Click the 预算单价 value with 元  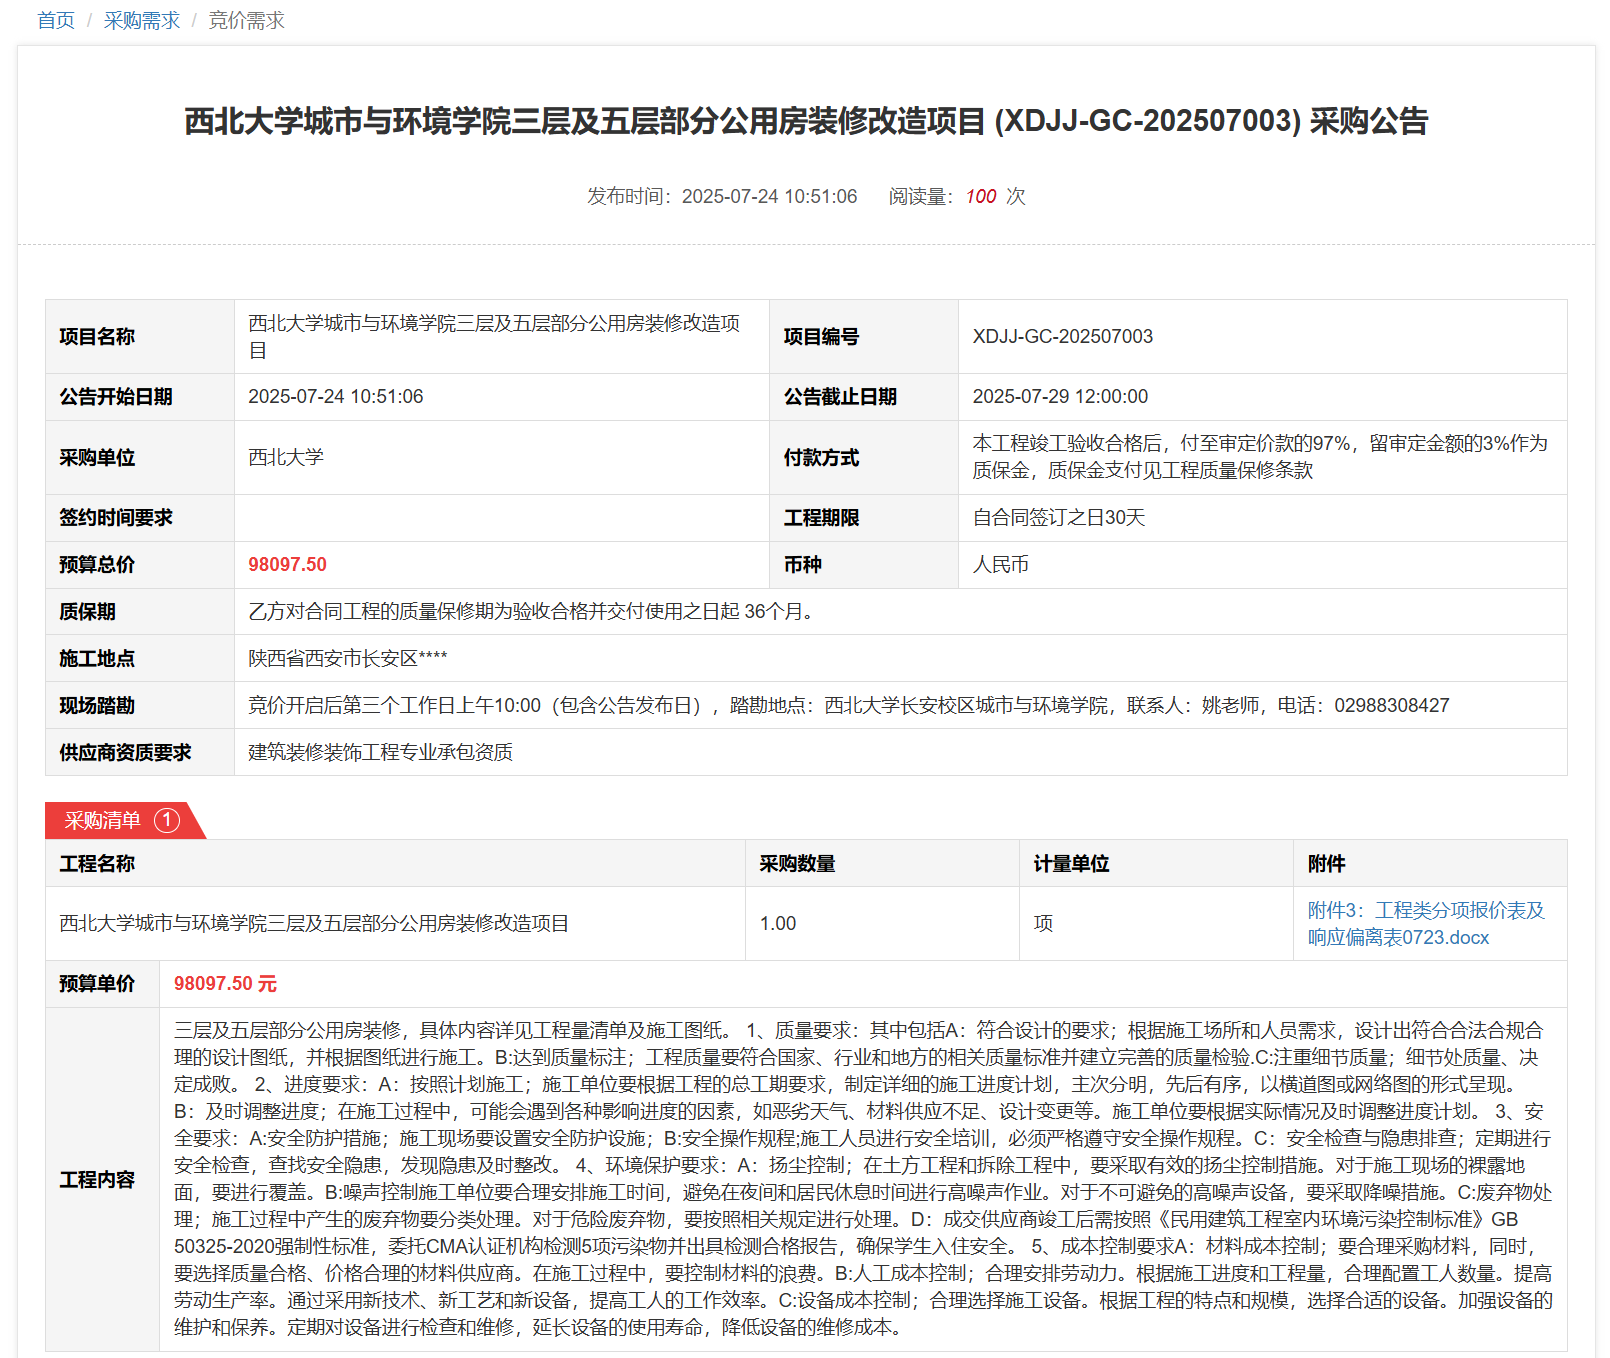[x=225, y=983]
